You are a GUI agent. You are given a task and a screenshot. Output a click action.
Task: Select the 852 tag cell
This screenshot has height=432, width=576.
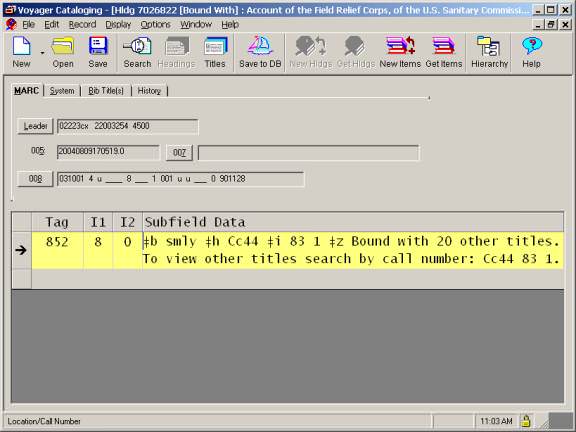pyautogui.click(x=57, y=250)
